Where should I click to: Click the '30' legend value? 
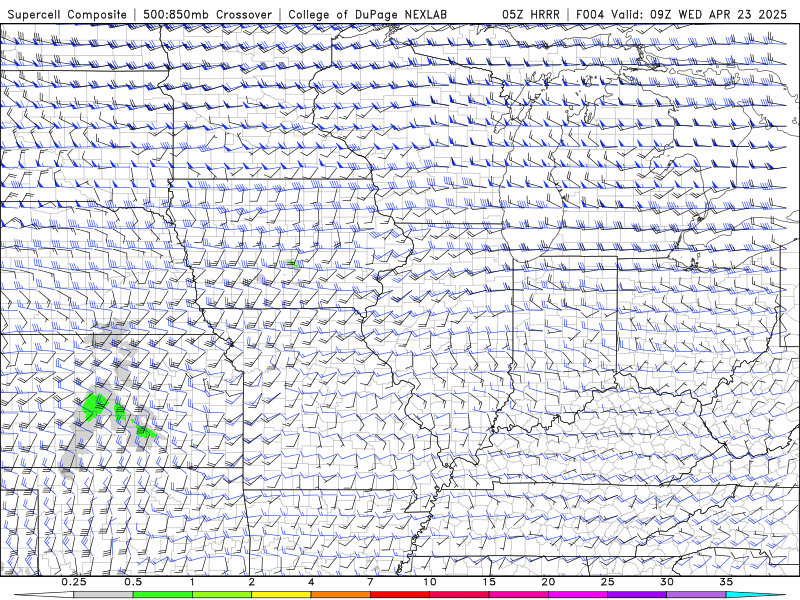[666, 582]
